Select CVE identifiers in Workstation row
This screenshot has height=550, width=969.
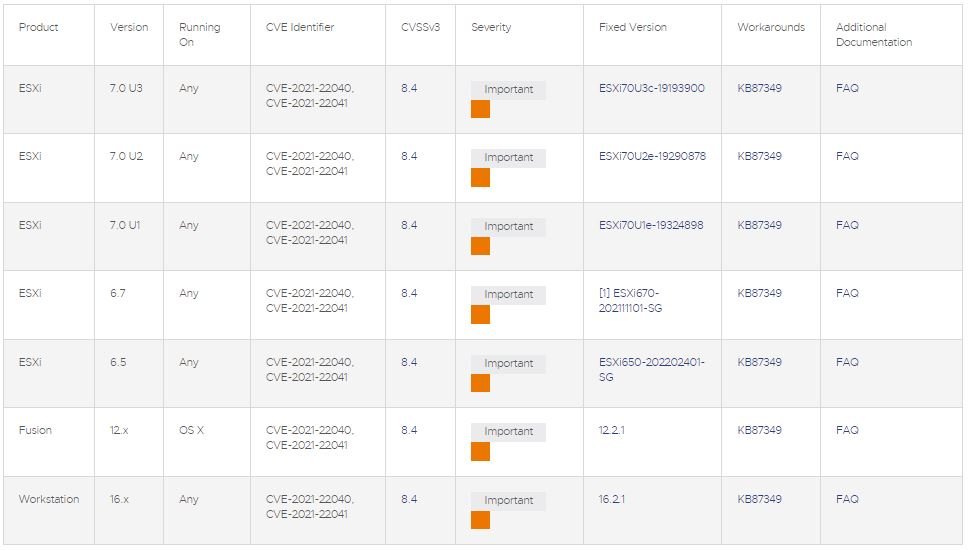pos(310,506)
